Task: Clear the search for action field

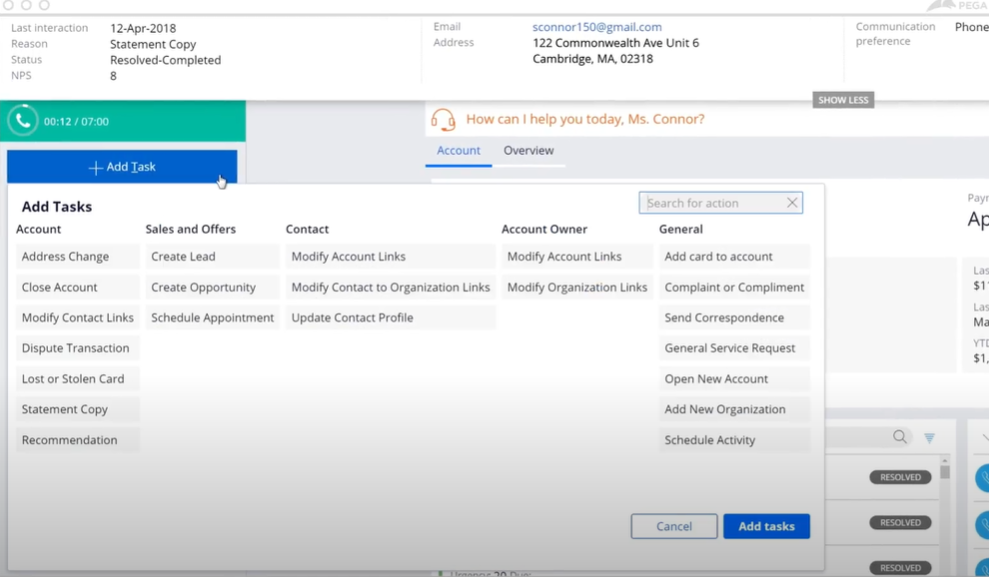Action: pyautogui.click(x=792, y=202)
